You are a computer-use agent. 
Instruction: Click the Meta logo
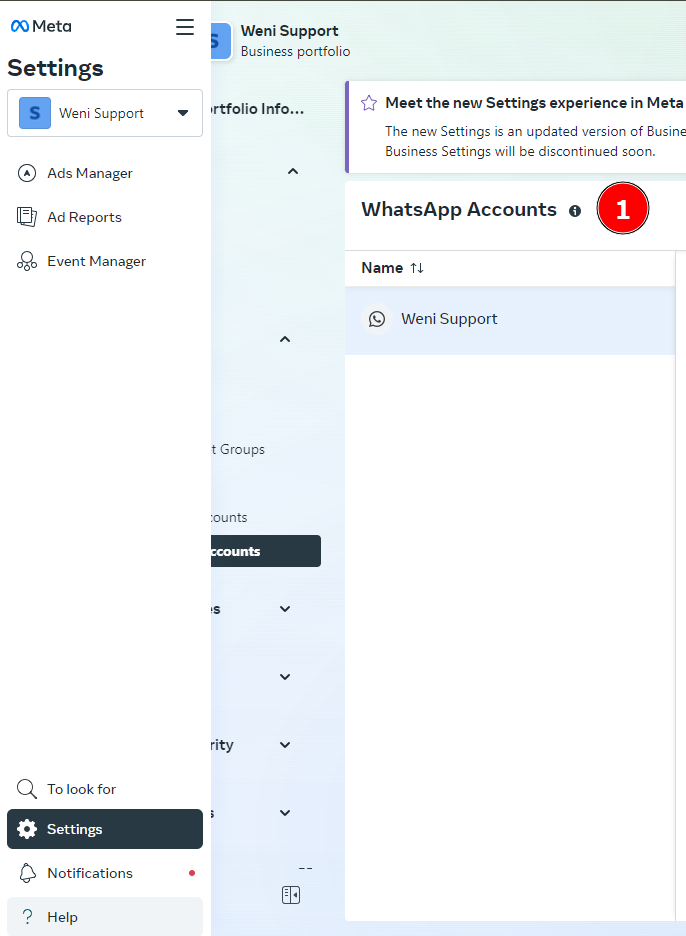(40, 26)
